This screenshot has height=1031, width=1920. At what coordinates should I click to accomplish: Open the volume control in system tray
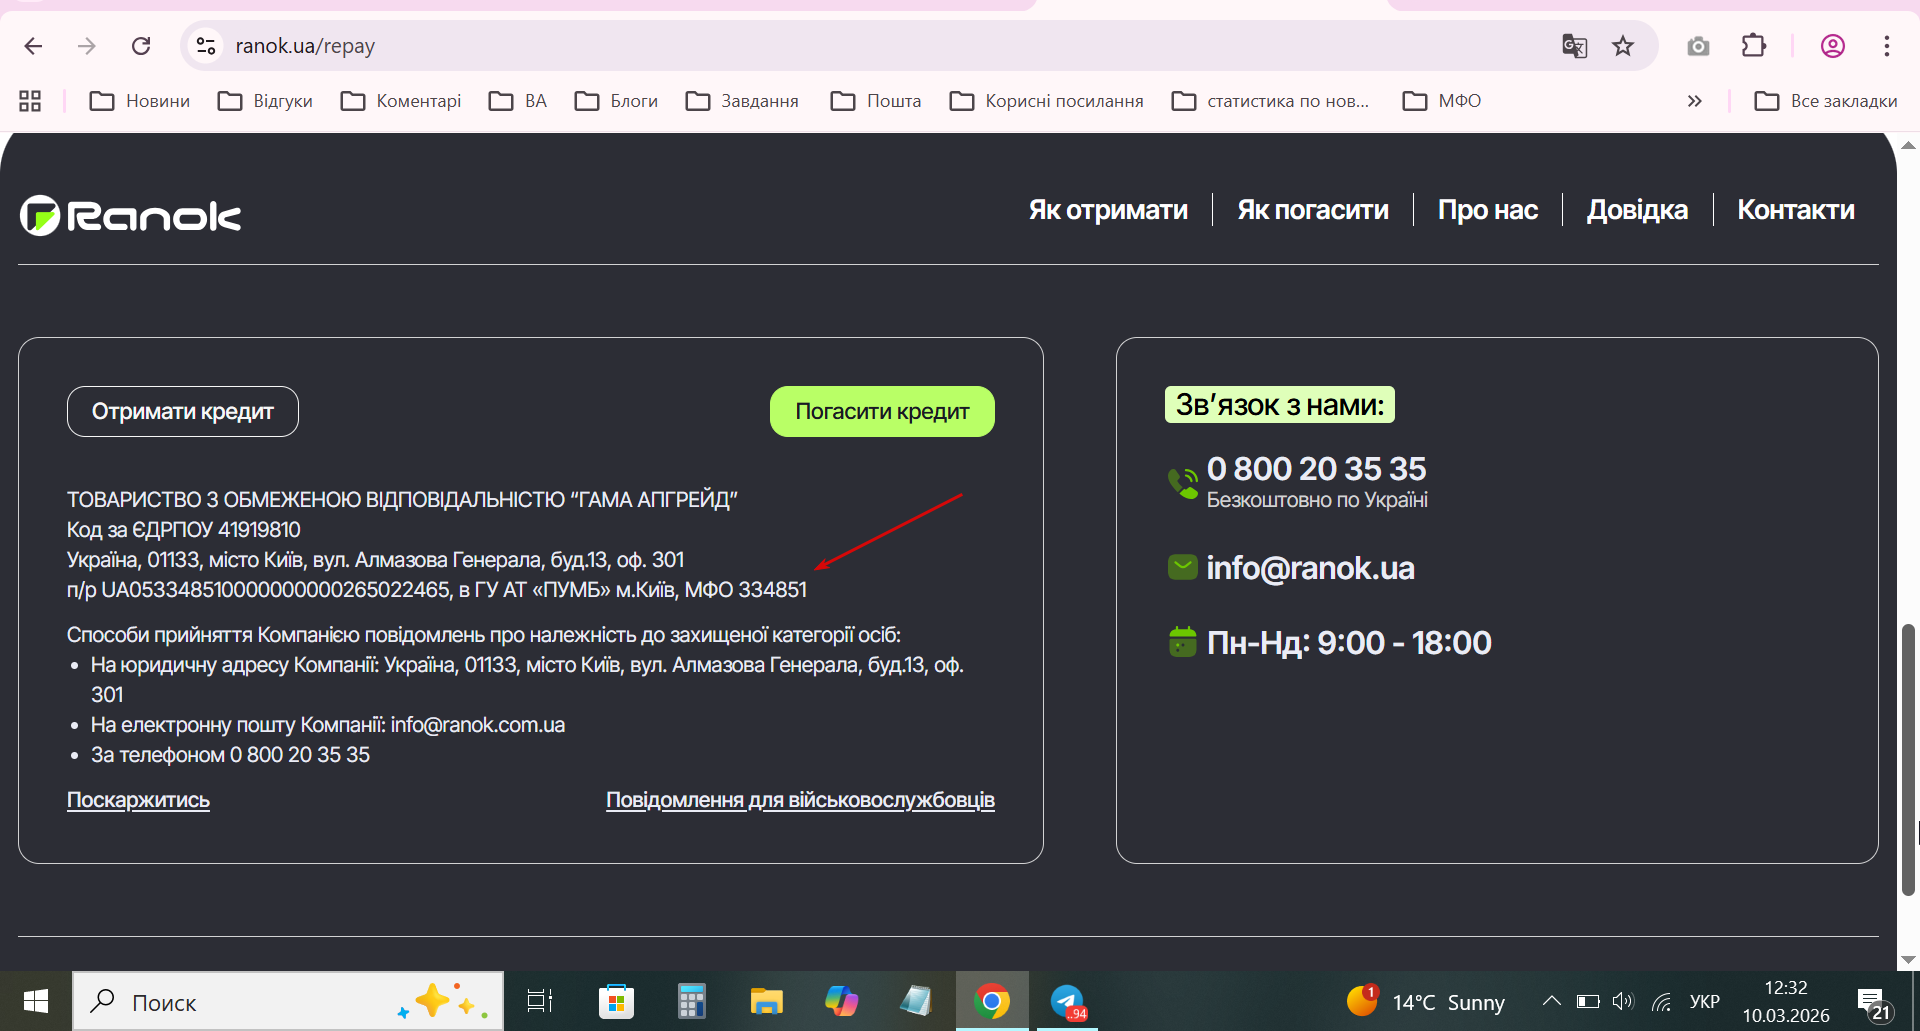click(x=1623, y=1002)
